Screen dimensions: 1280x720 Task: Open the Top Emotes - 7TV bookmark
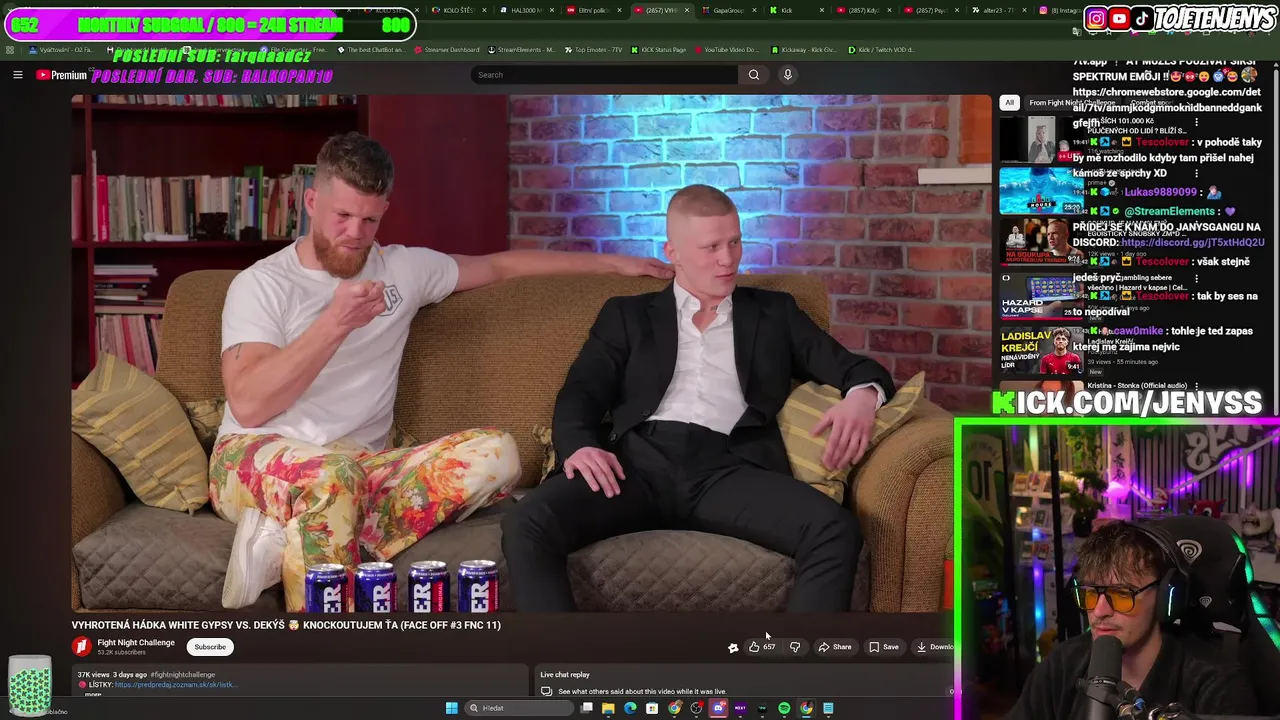(x=596, y=49)
